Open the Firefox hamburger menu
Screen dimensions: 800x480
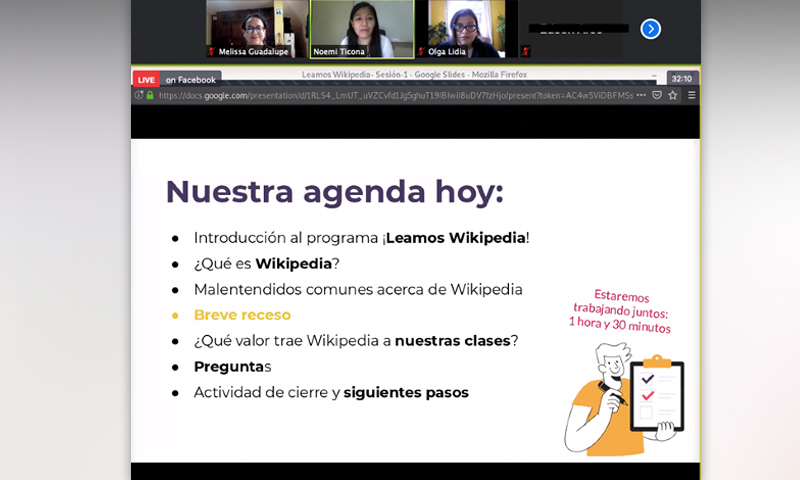coord(691,95)
